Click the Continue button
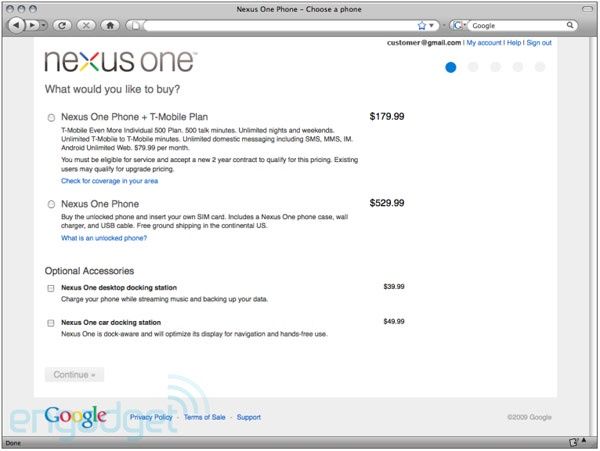This screenshot has height=451, width=600. [x=74, y=374]
